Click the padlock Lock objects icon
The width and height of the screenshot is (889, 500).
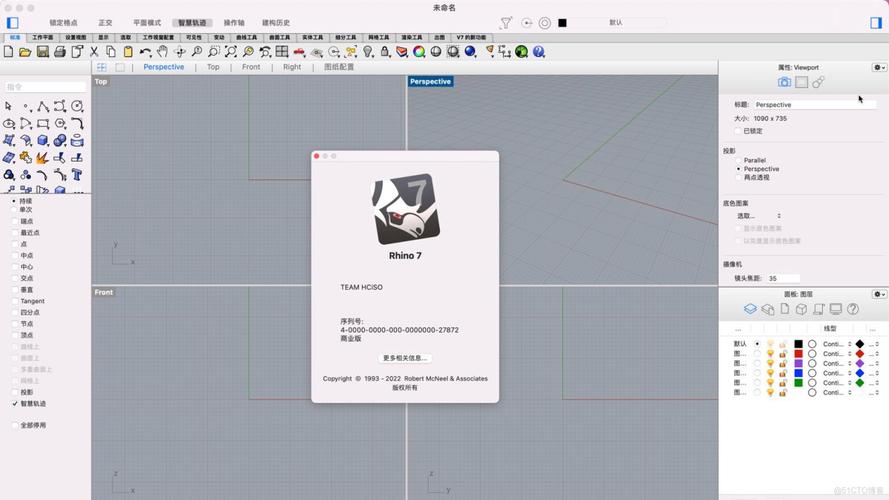(x=385, y=52)
